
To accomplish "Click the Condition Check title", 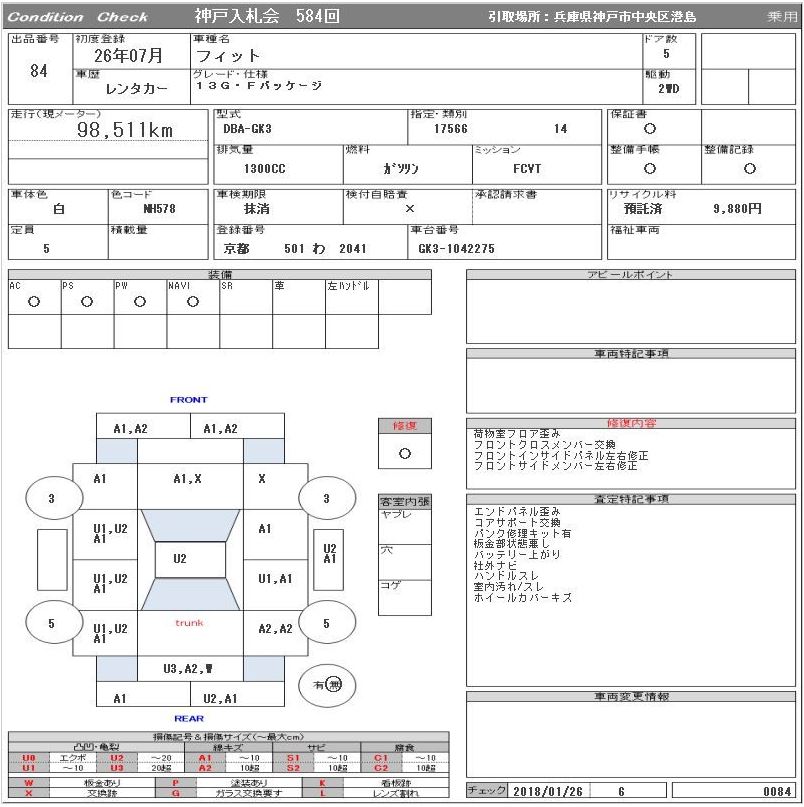I will coord(78,17).
